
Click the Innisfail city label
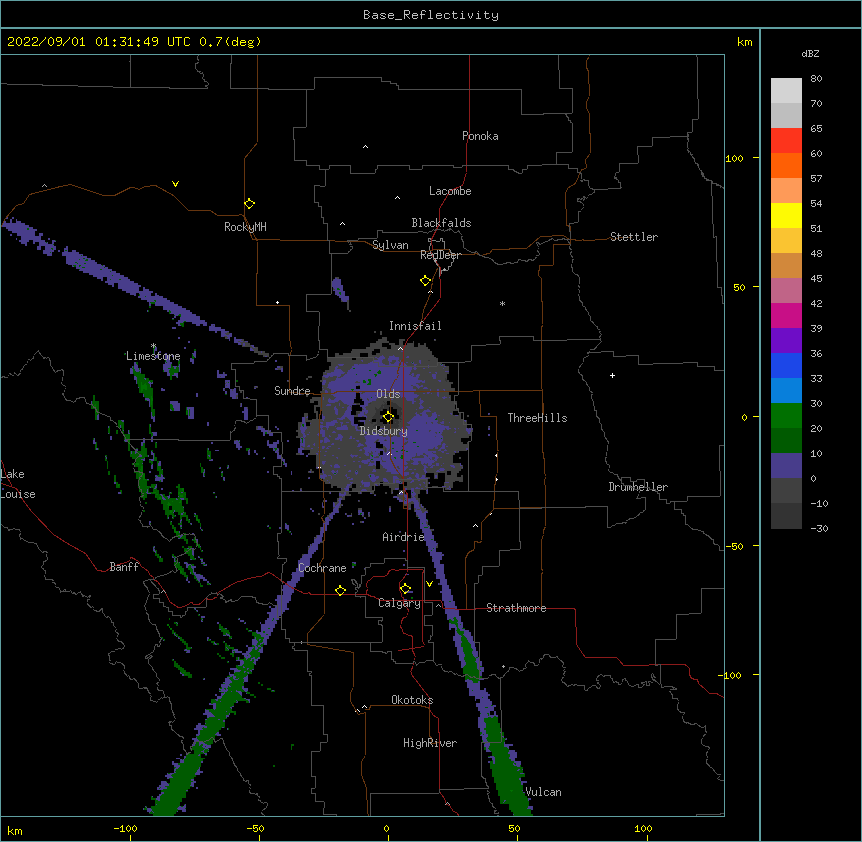[415, 326]
